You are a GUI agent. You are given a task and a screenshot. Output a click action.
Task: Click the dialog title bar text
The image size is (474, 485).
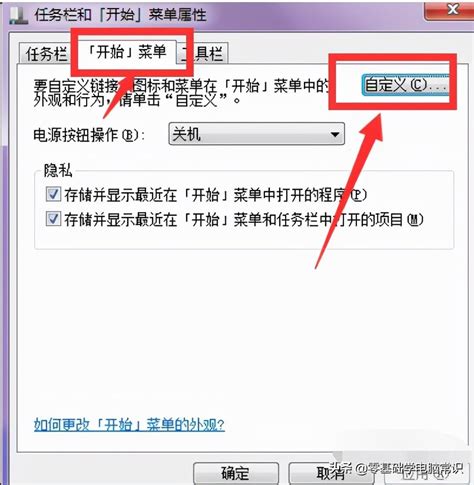click(x=120, y=15)
